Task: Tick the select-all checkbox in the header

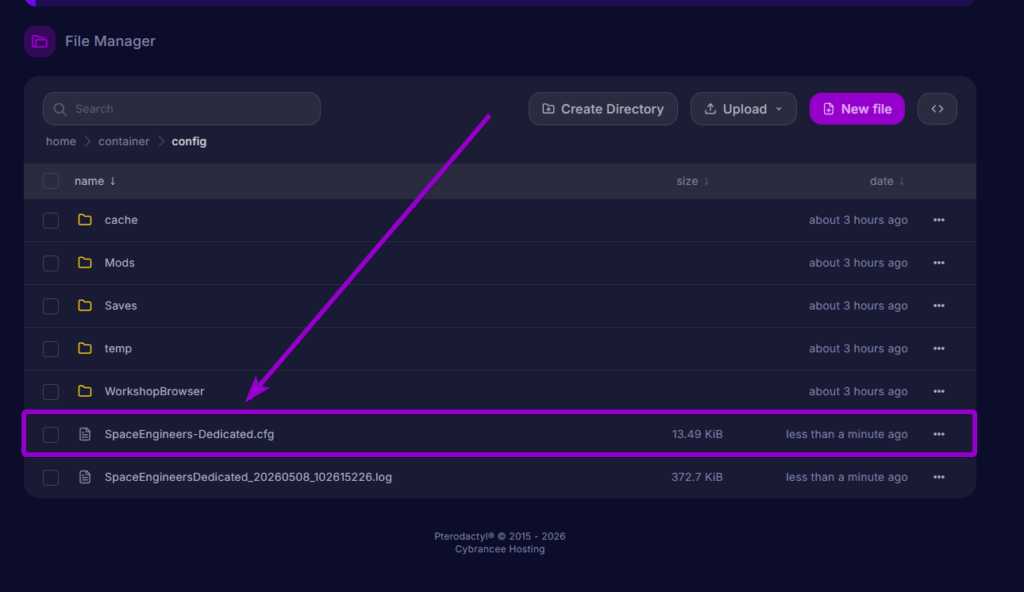Action: pos(50,181)
